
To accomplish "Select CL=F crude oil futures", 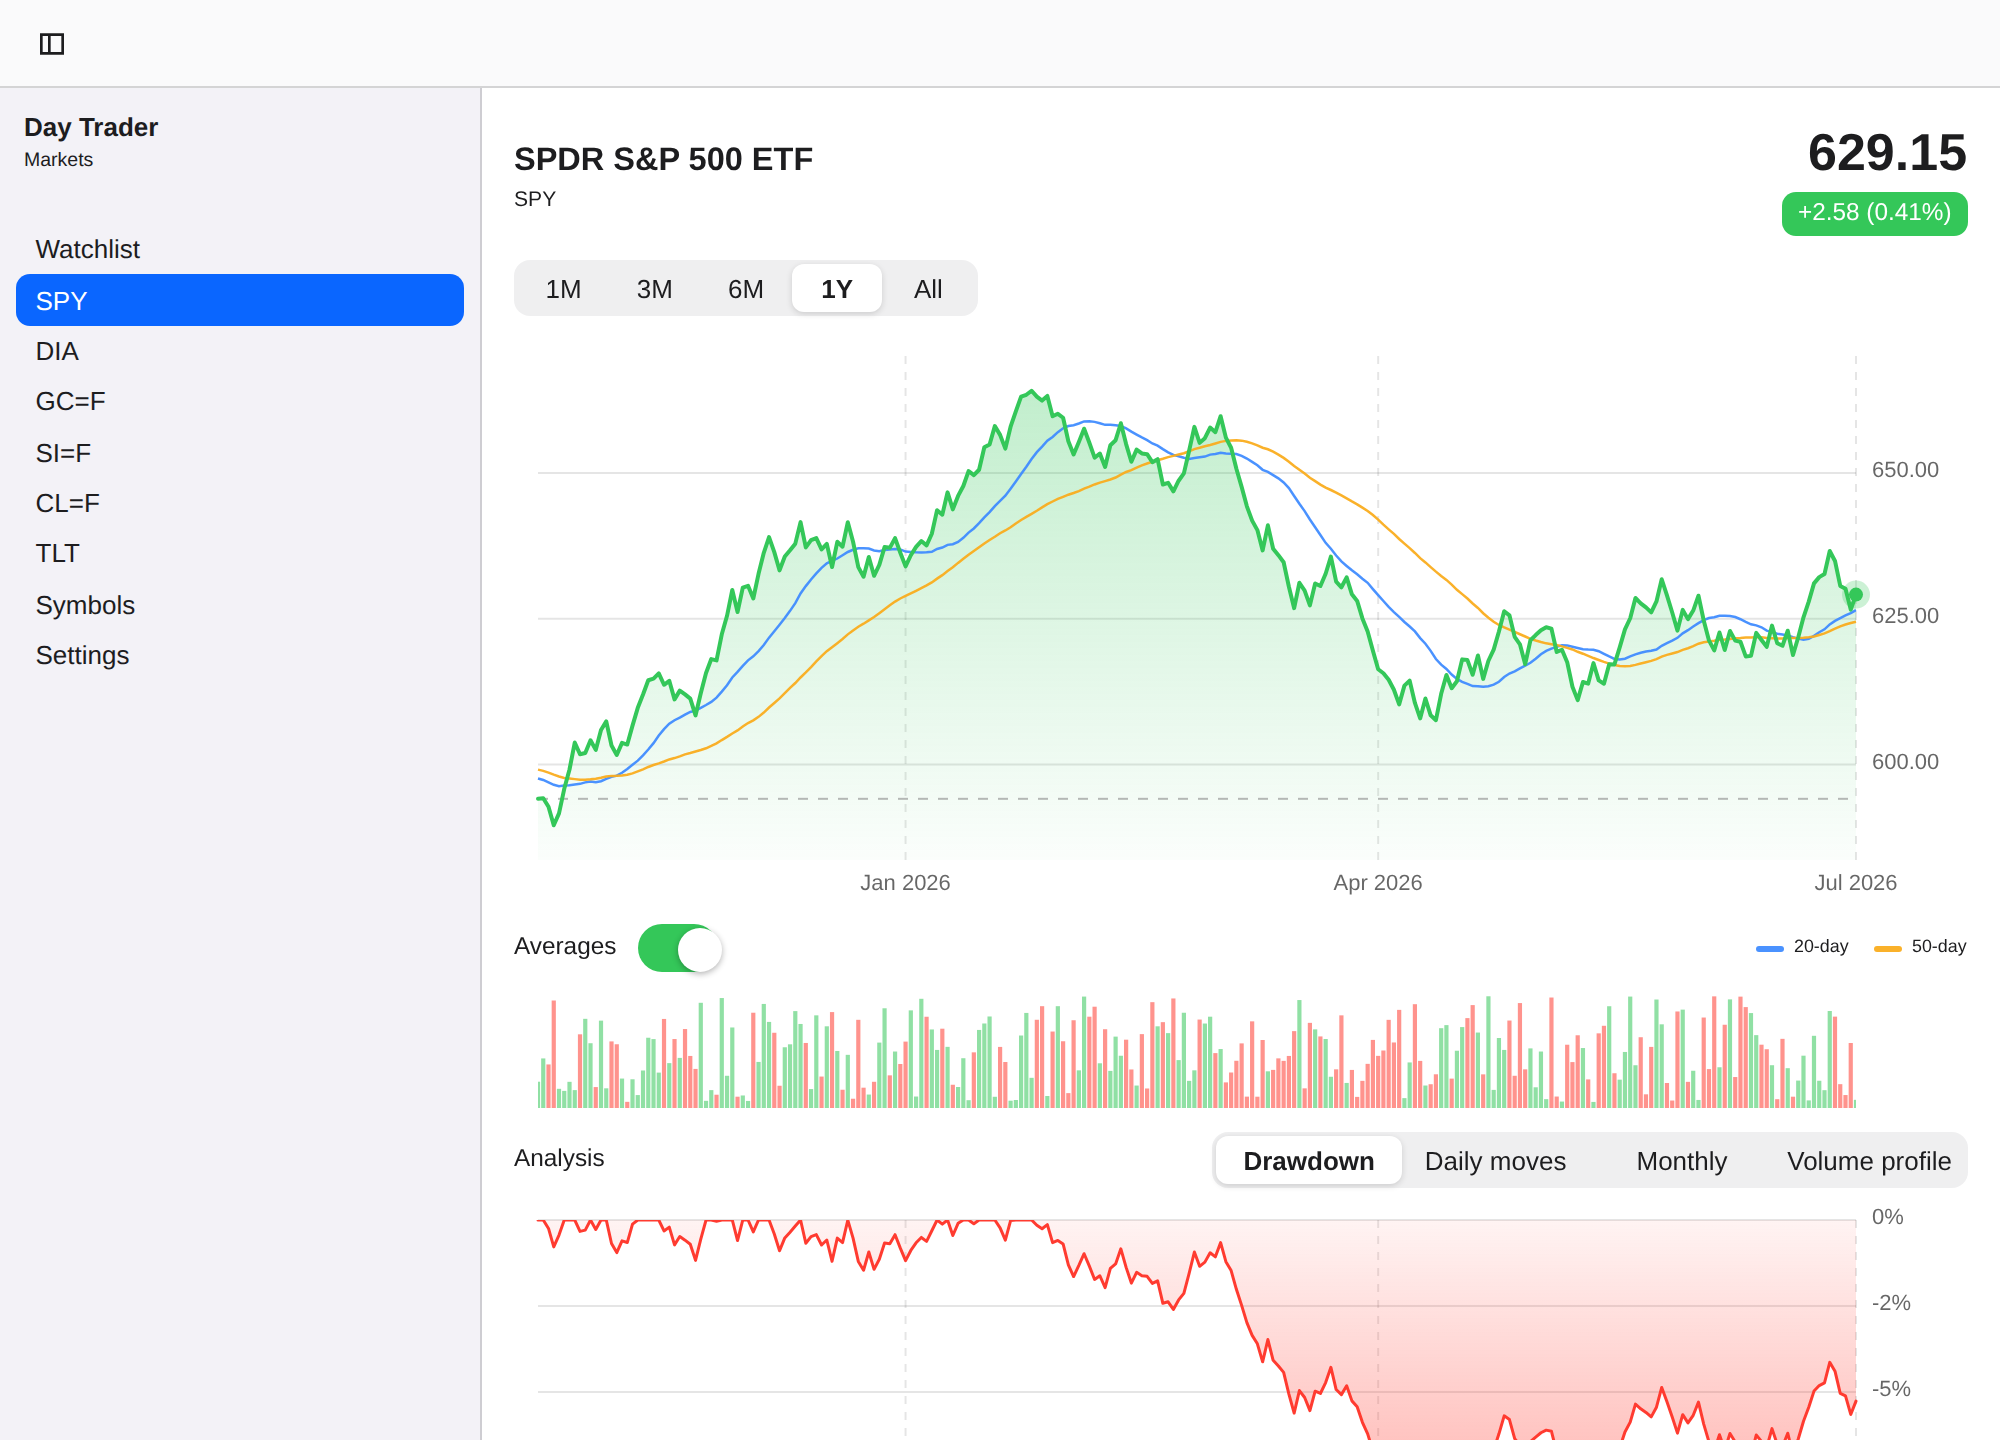I will 240,503.
